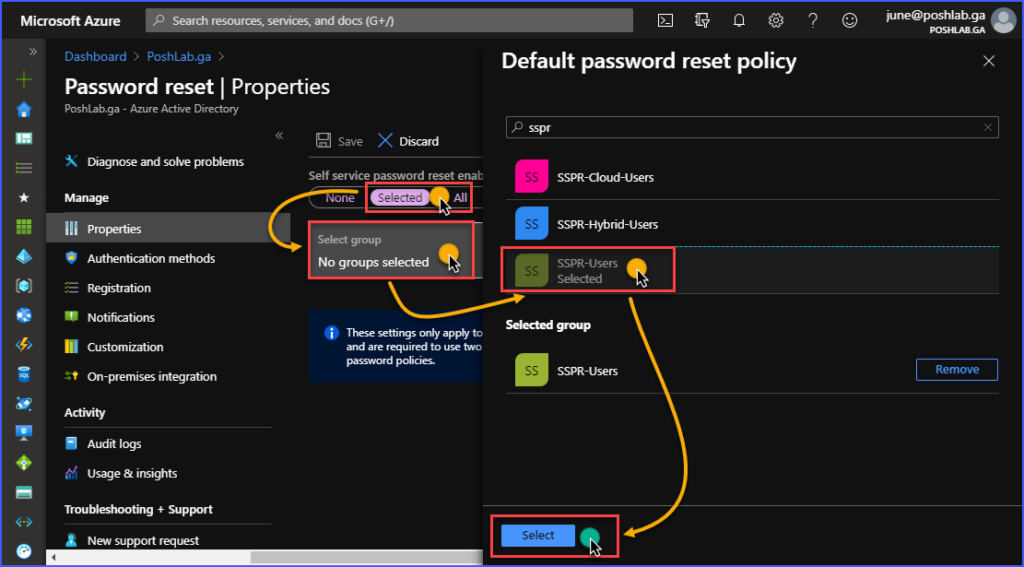
Task: Click the help question mark icon
Action: coord(813,20)
